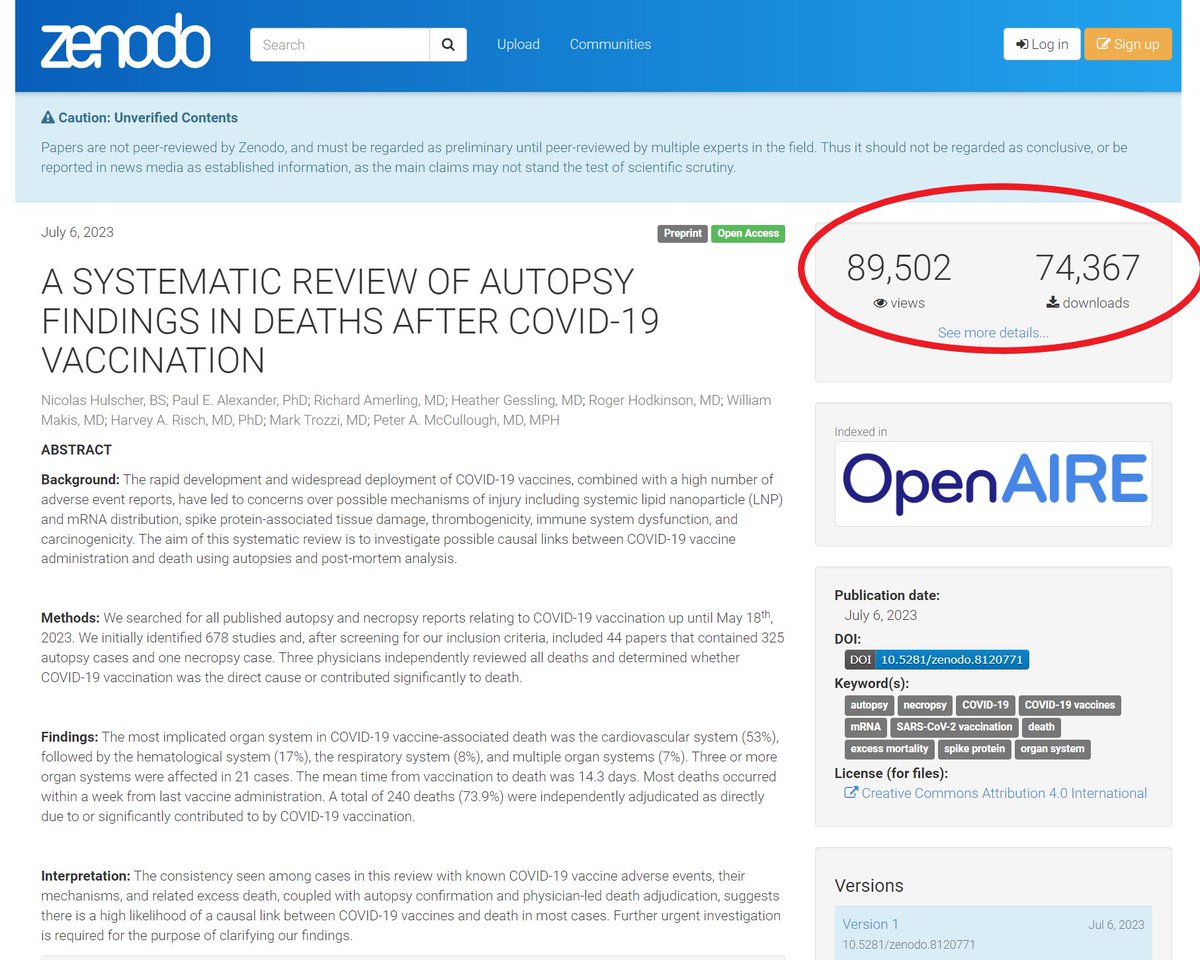Viewport: 1200px width, 960px height.
Task: Click the Zenodo logo
Action: coord(126,42)
